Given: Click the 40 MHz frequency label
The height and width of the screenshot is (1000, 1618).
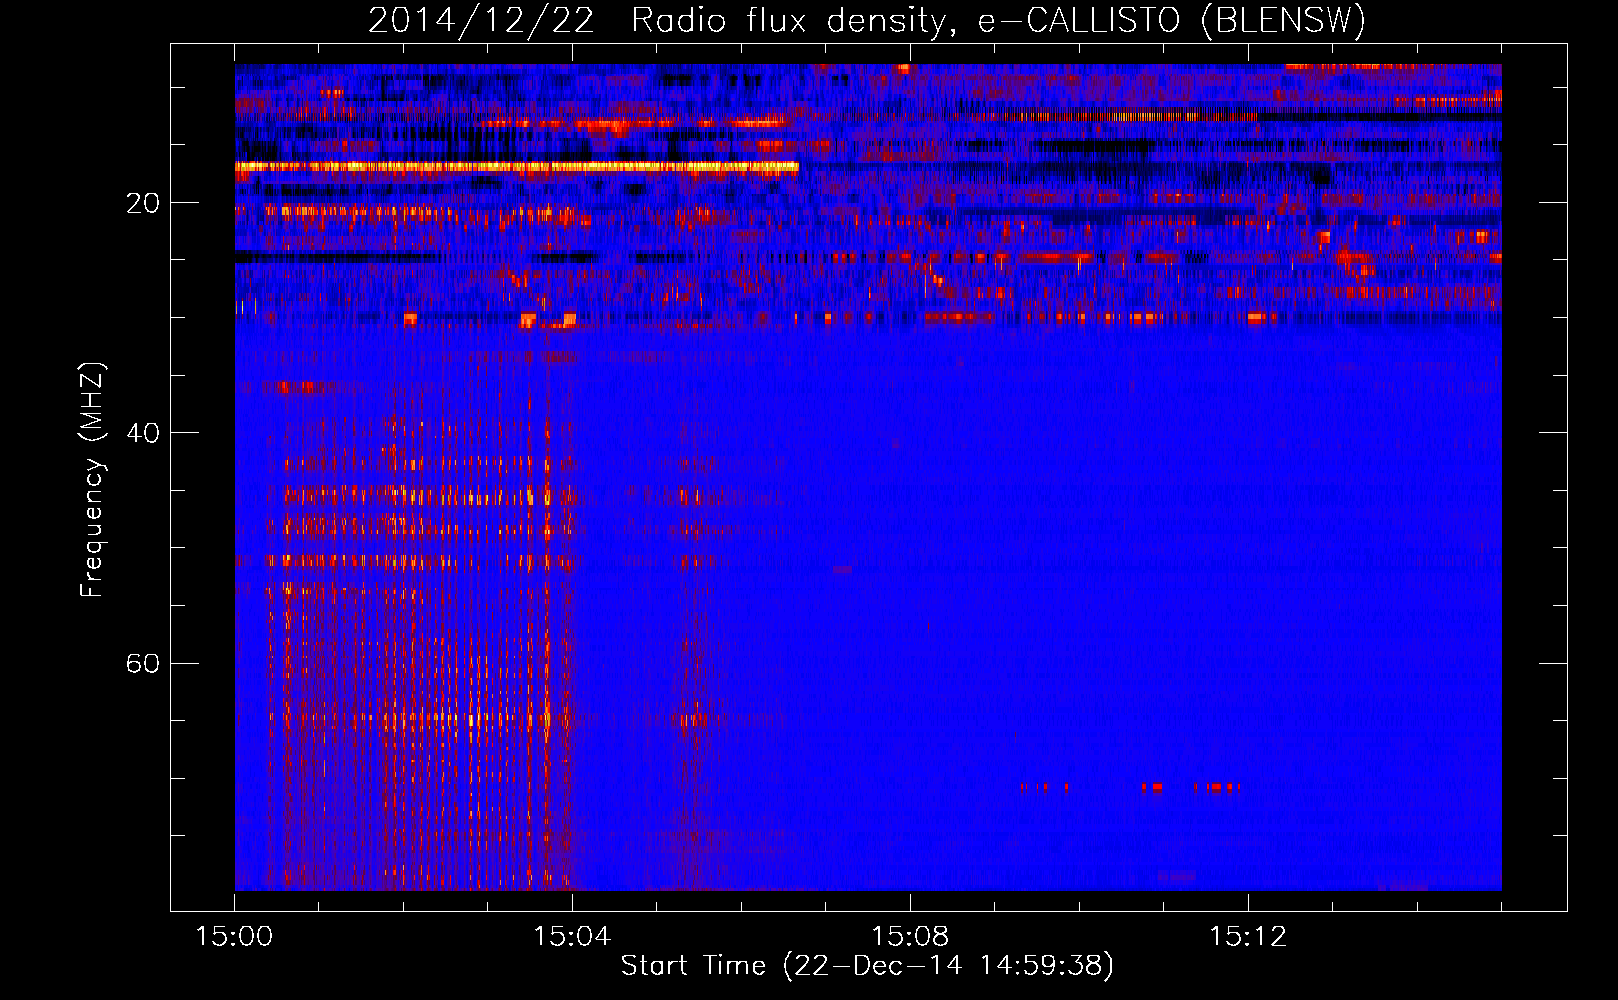Looking at the screenshot, I should (x=142, y=433).
